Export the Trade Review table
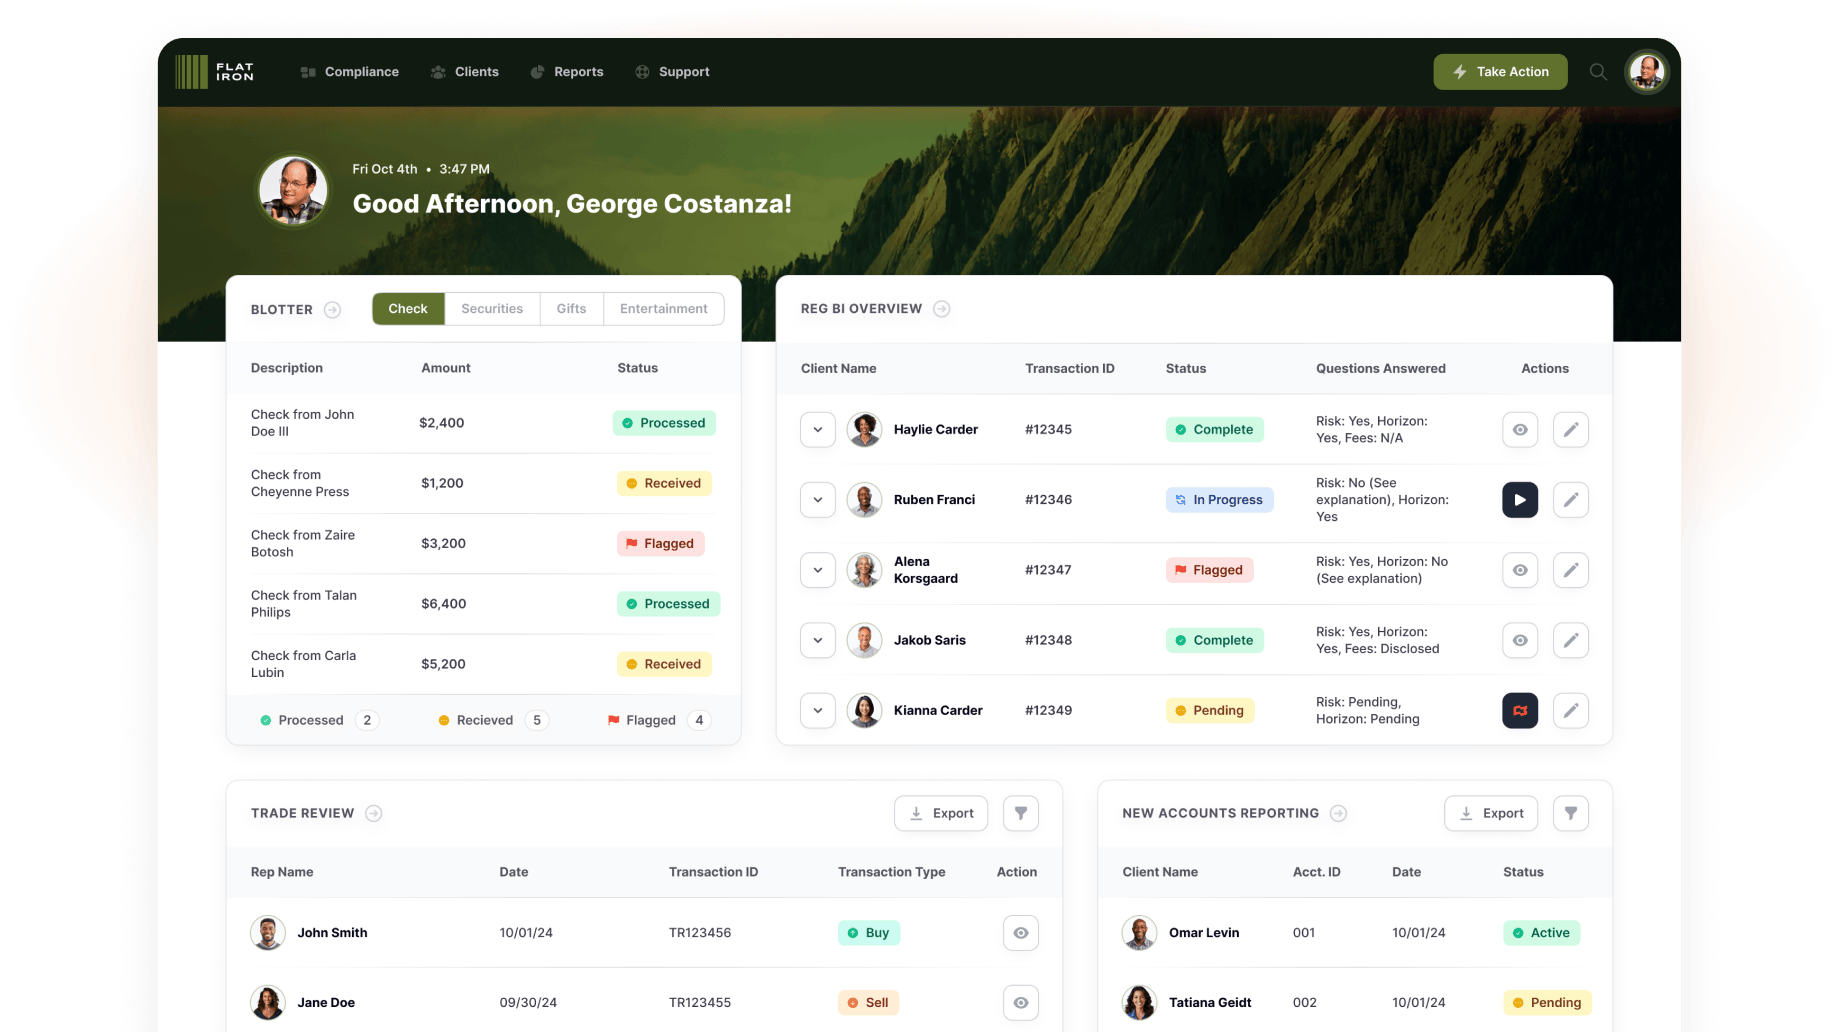 click(x=940, y=814)
